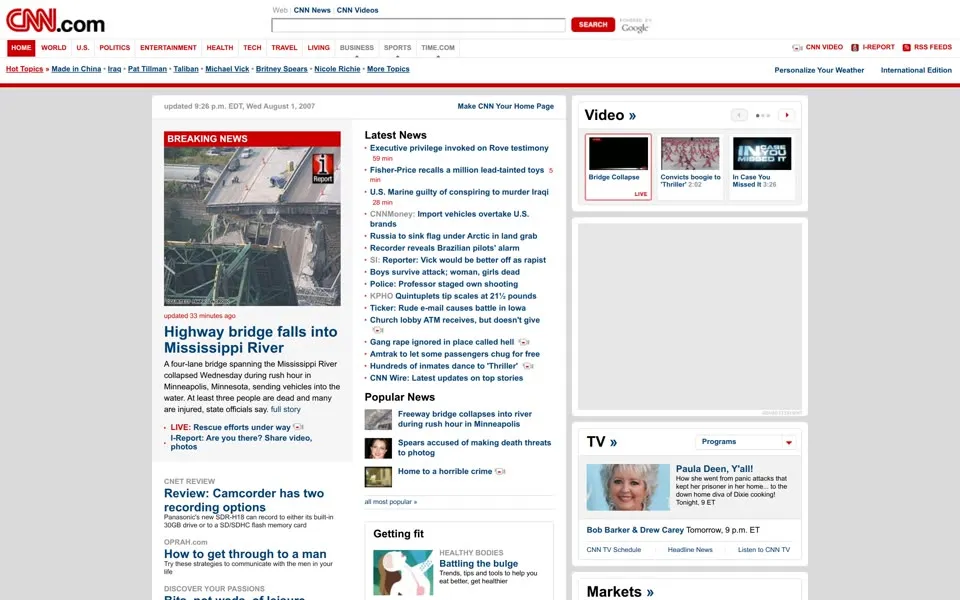Click Make CNN Your Home Page
Screen dimensions: 960x600
(x=506, y=107)
